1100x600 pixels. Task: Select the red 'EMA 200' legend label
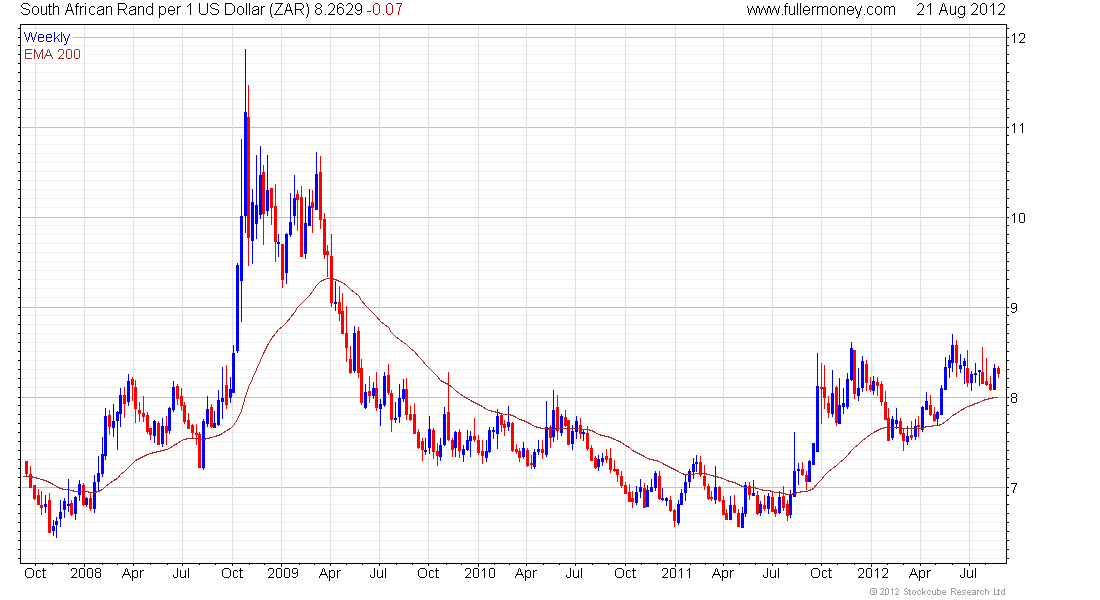click(x=52, y=54)
